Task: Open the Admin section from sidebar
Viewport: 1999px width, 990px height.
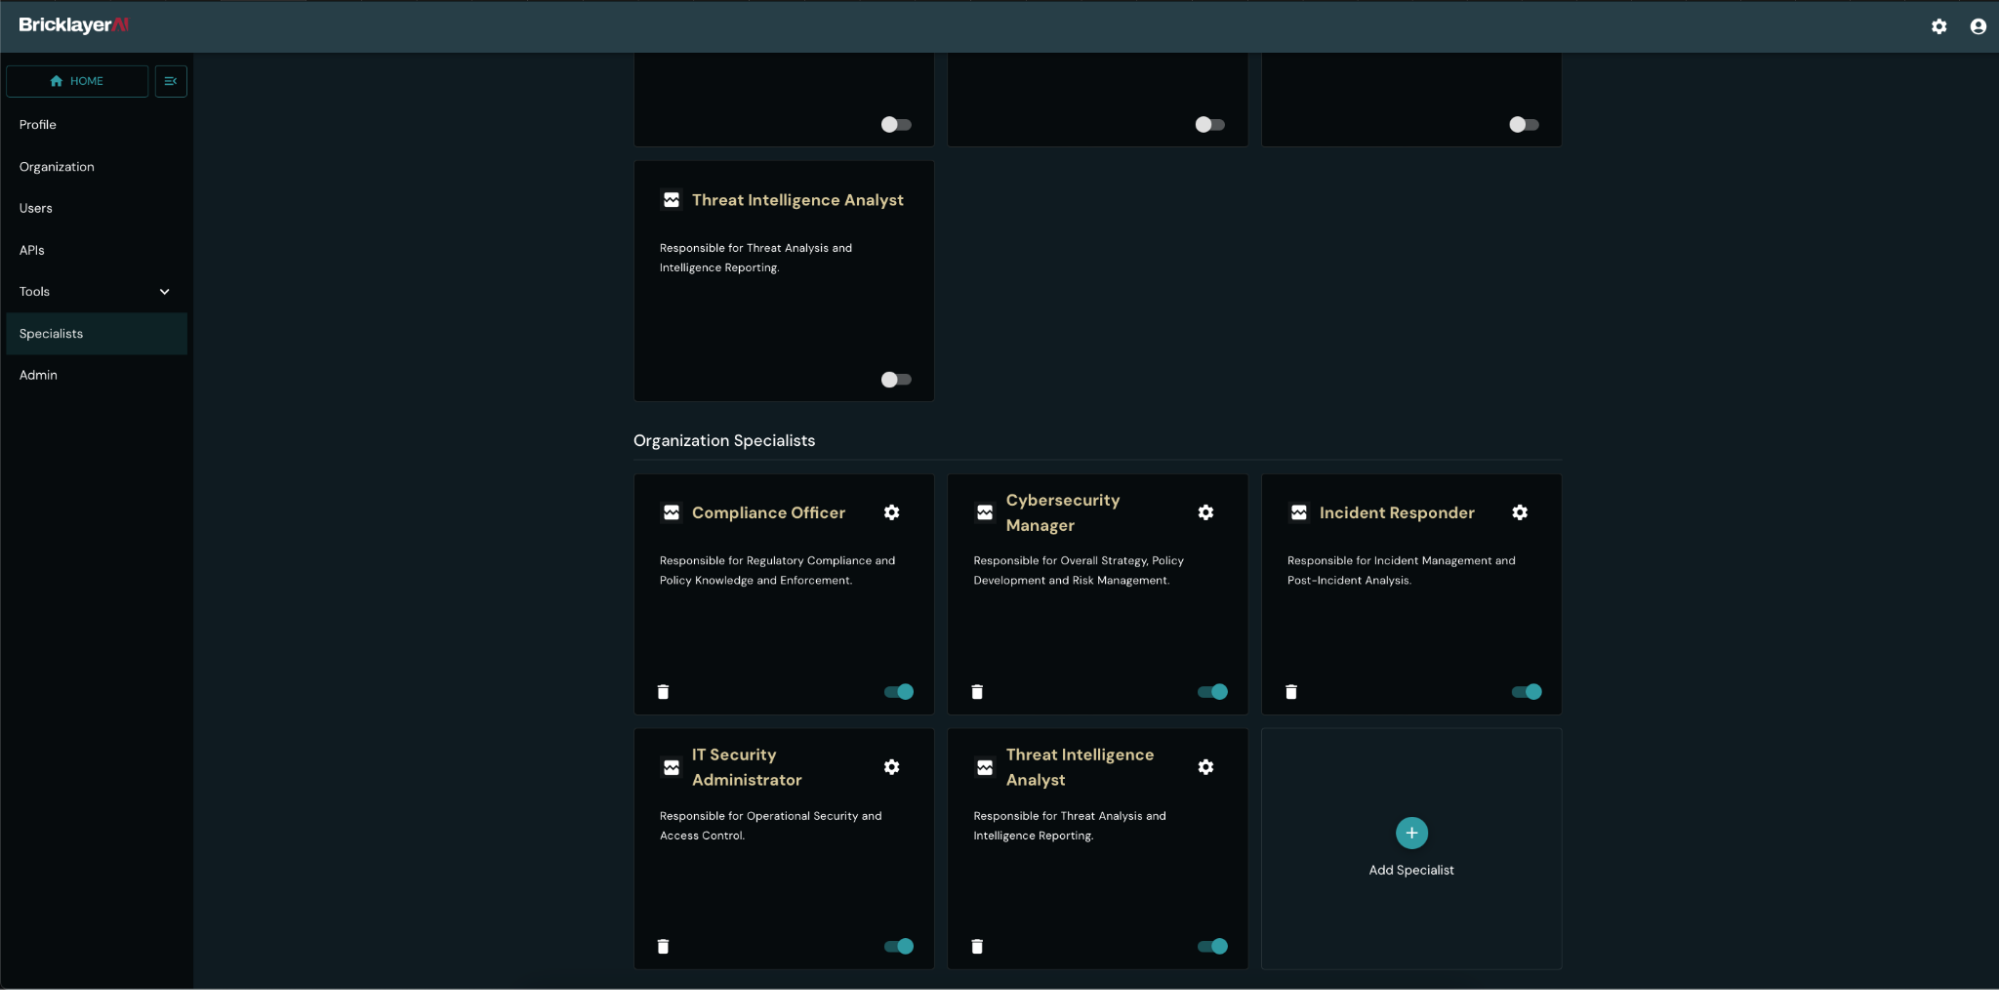Action: (x=38, y=374)
